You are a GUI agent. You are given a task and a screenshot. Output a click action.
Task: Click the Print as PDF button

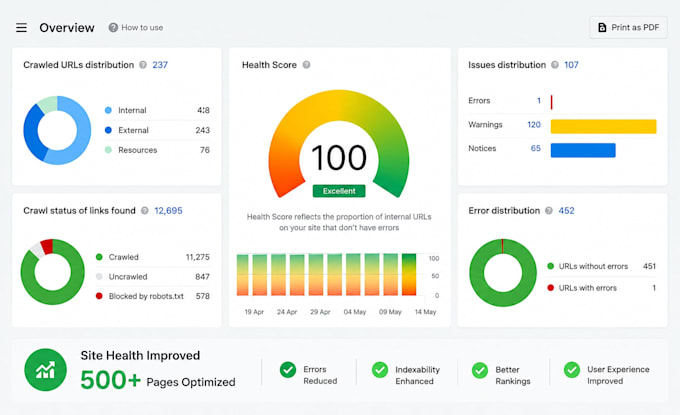(628, 27)
